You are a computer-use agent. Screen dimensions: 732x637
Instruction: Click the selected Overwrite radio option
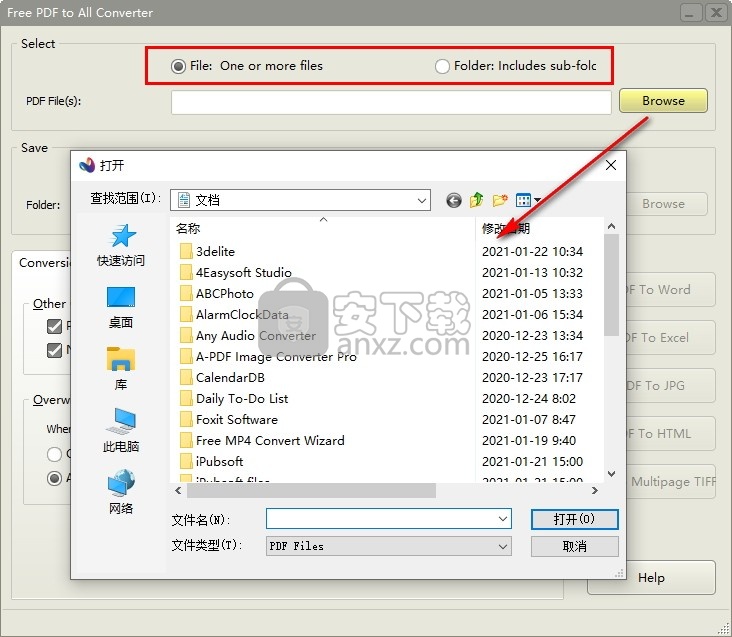coord(54,478)
